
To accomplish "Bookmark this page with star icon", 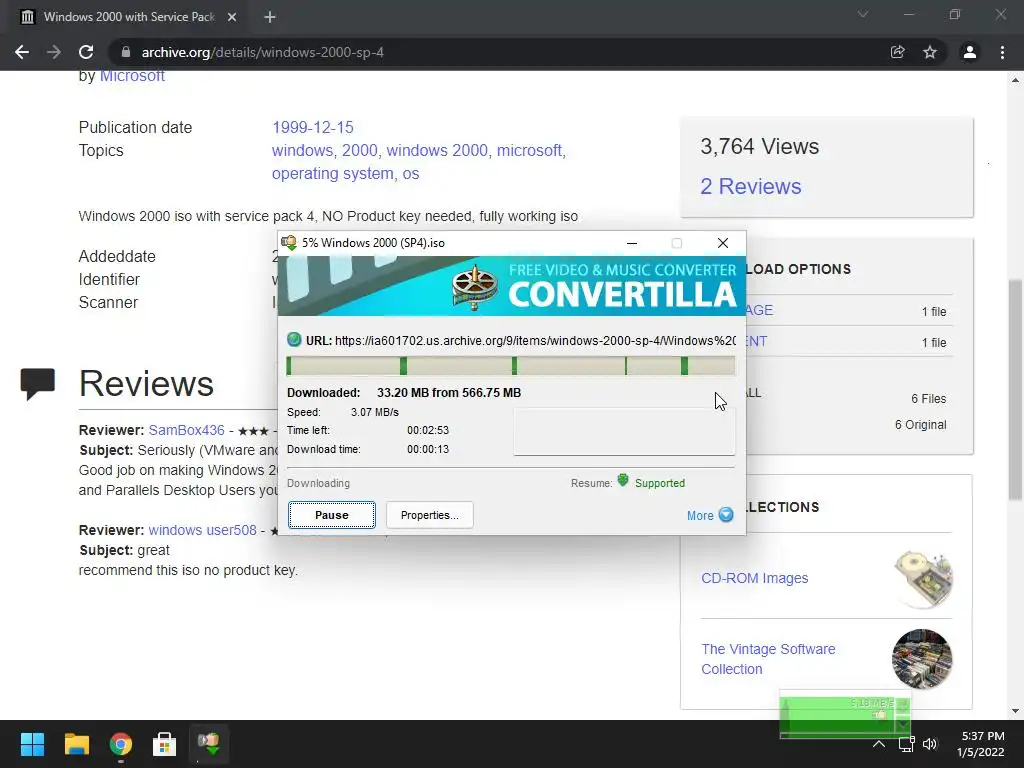I will coord(930,52).
